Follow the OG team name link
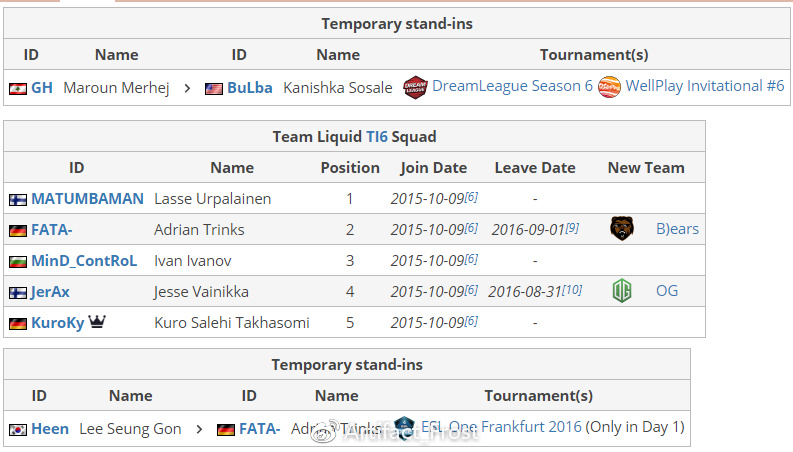793x452 pixels. point(666,291)
